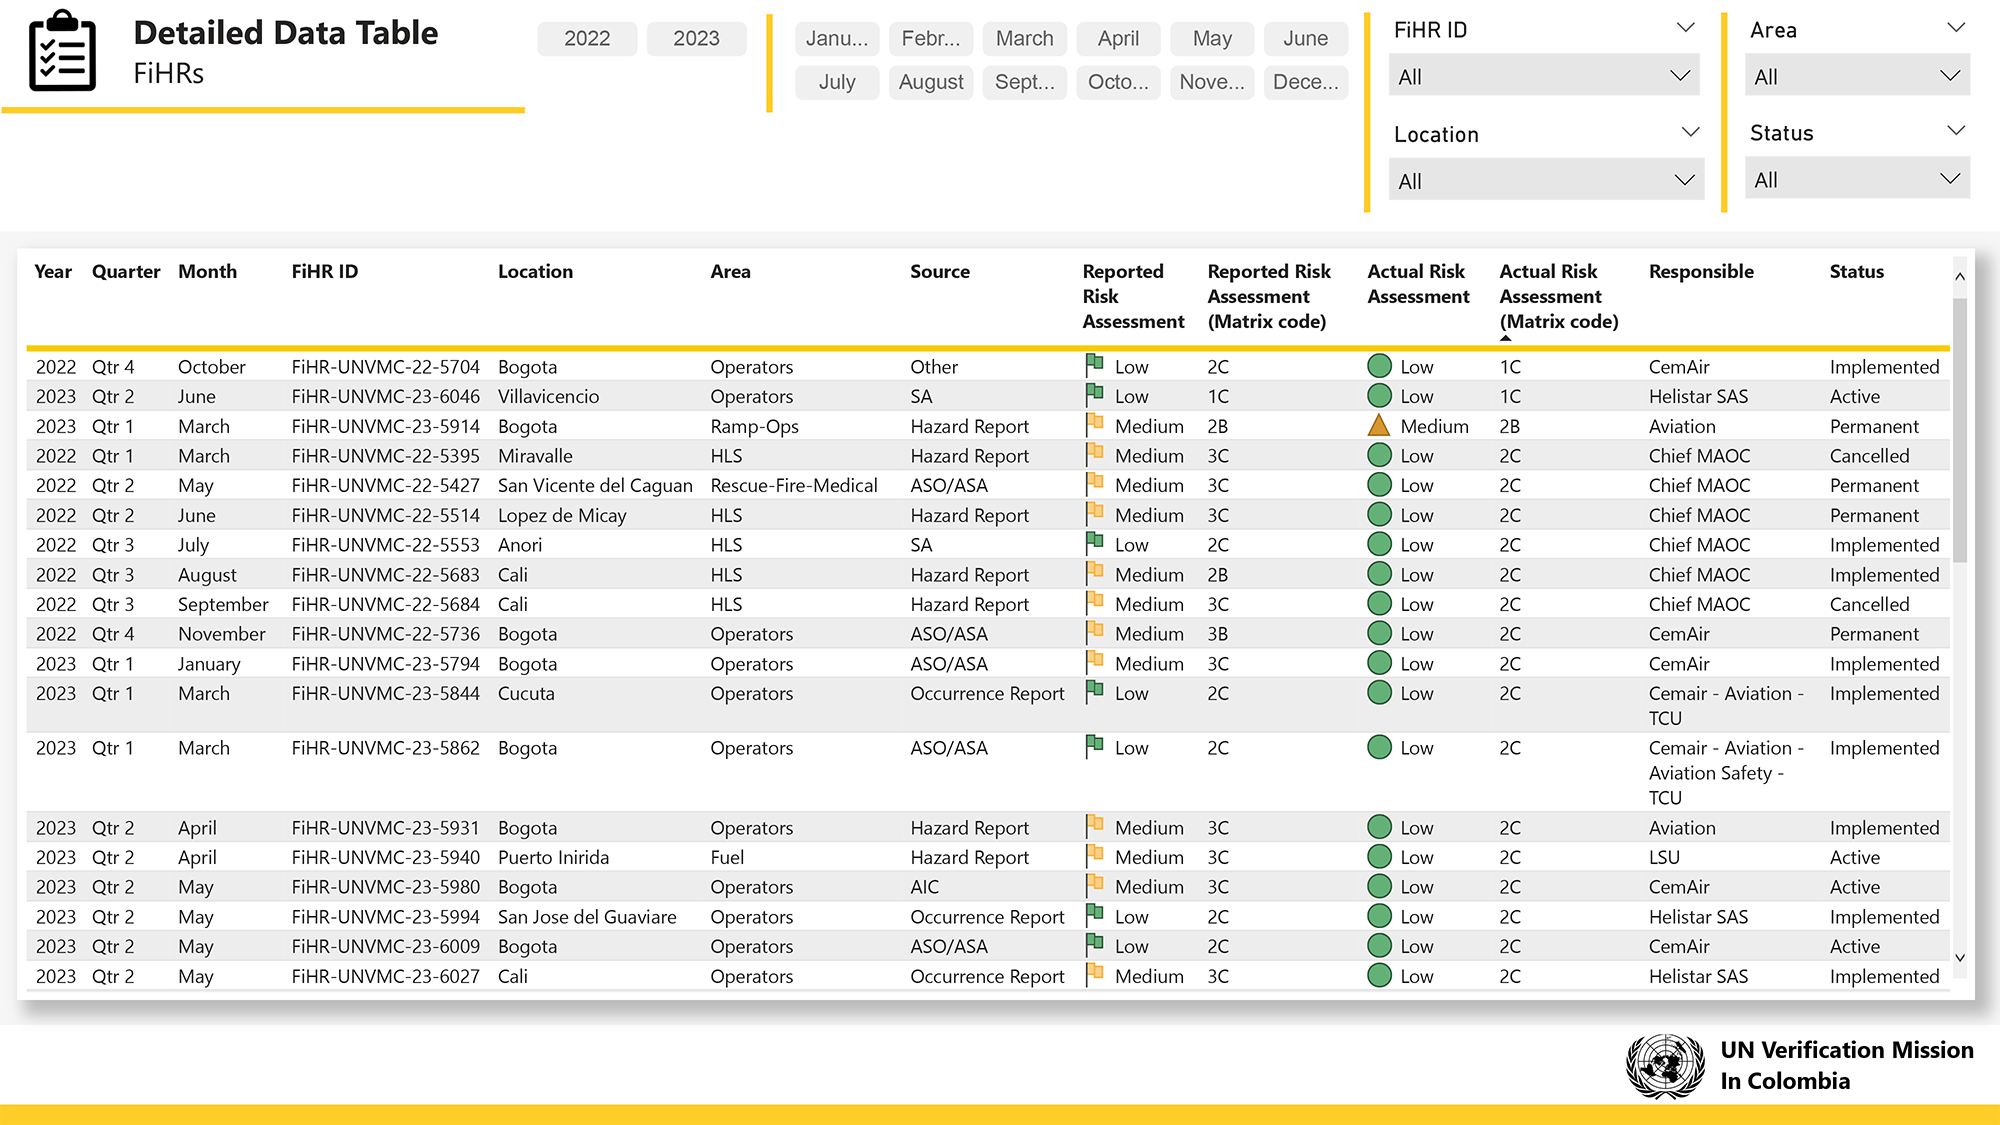The width and height of the screenshot is (2000, 1125).
Task: Collapse the FiHR ID slicer header chevron
Action: coord(1686,28)
